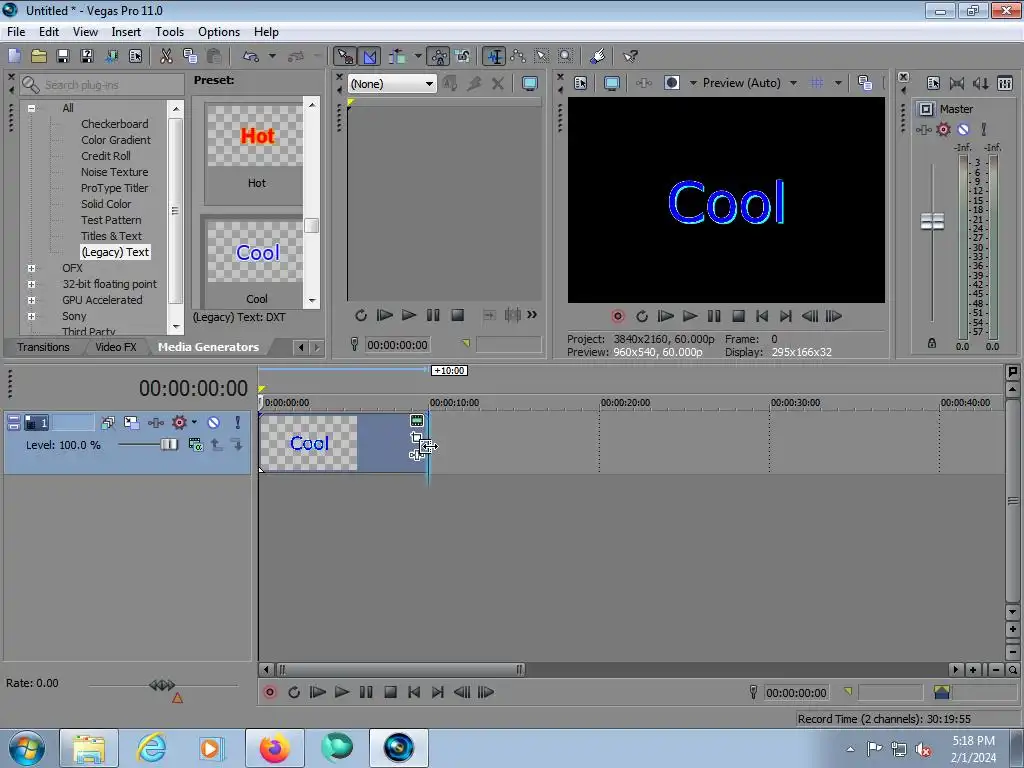Open the Track FX dropdown arrow on track 1

[x=194, y=422]
